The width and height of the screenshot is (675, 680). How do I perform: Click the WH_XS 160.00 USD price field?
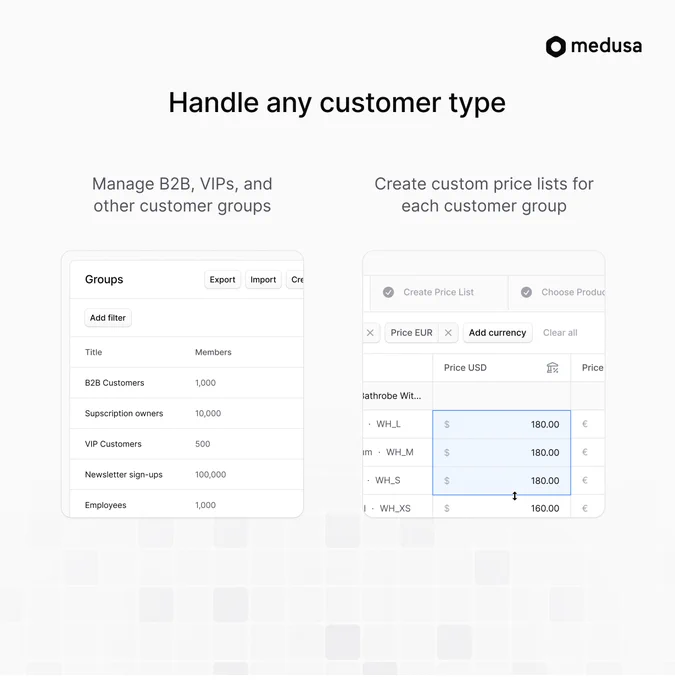[x=501, y=507]
